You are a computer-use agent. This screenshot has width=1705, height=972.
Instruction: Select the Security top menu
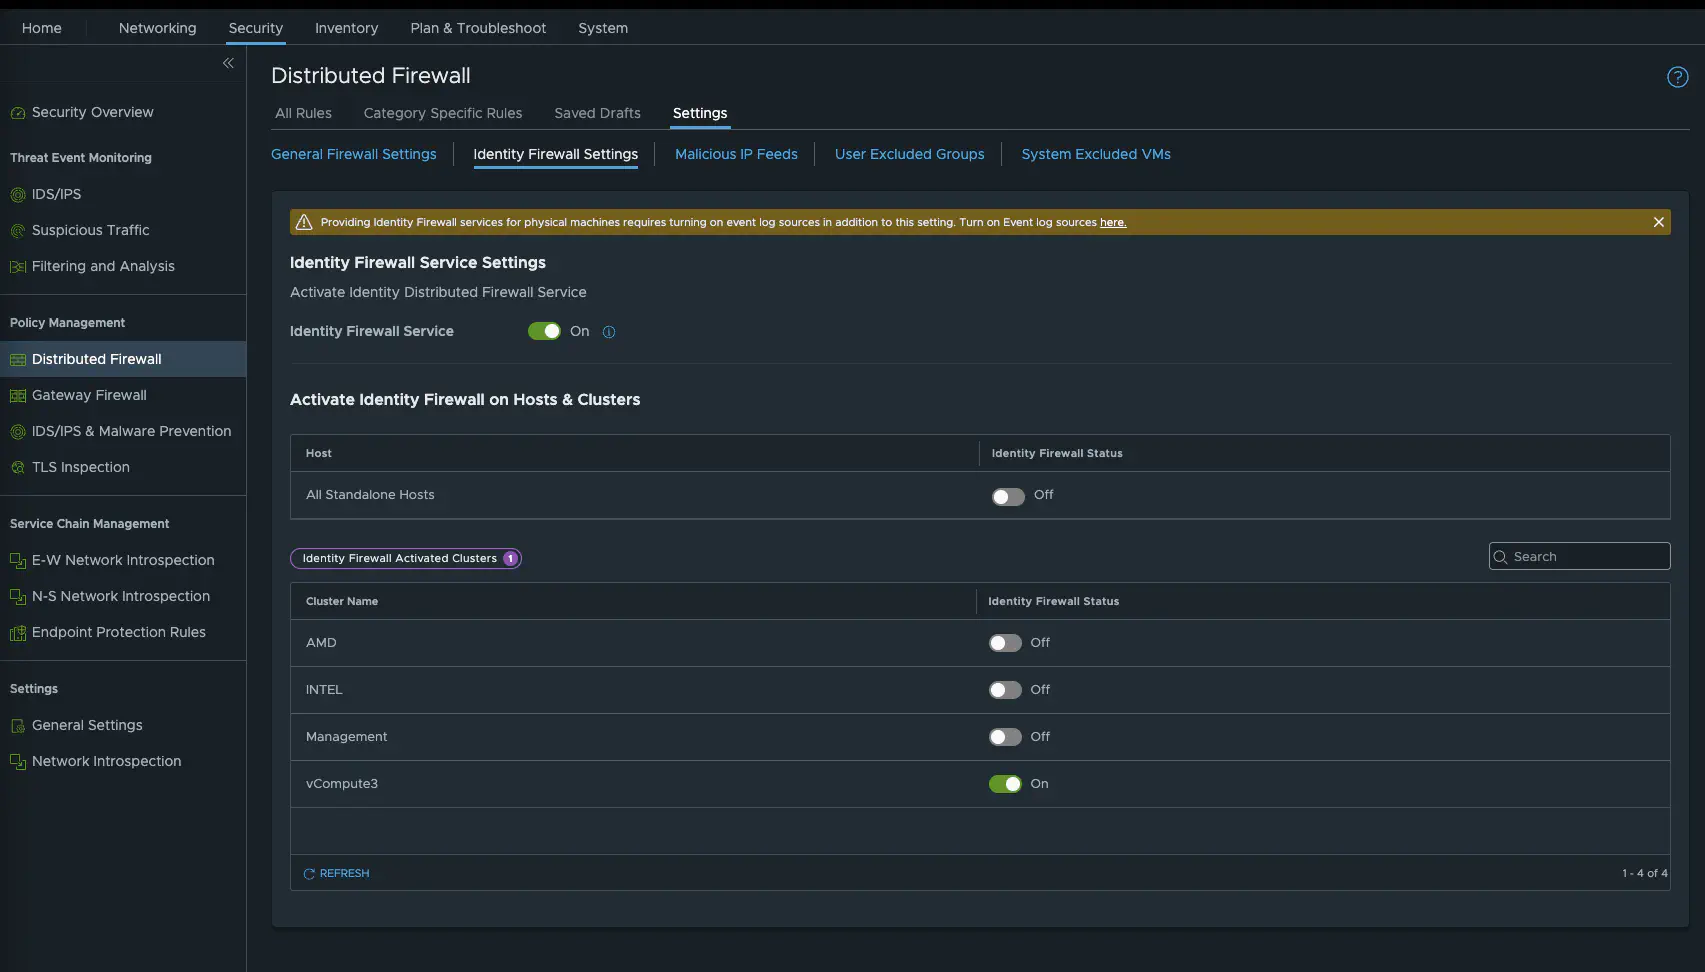(x=256, y=28)
